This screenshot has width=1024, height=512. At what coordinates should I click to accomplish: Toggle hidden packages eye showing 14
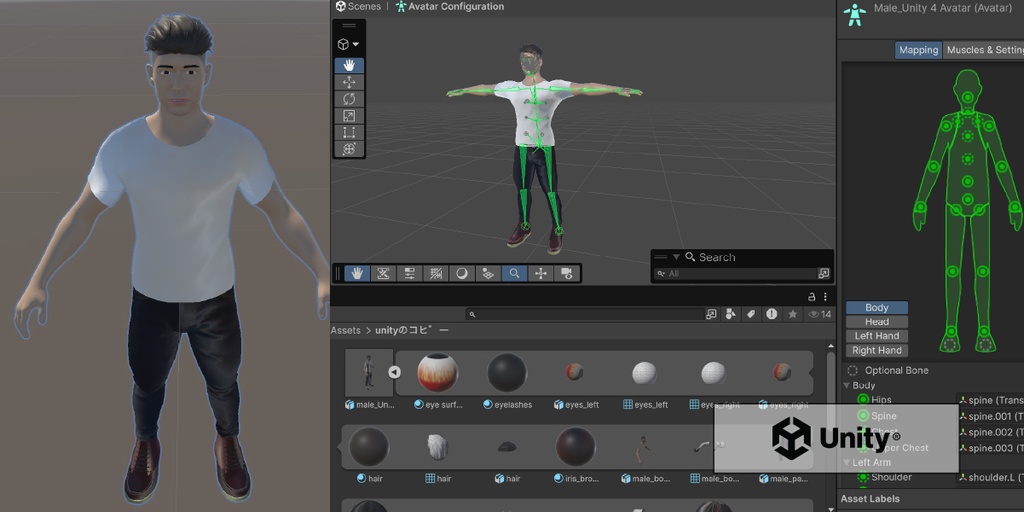(x=820, y=314)
